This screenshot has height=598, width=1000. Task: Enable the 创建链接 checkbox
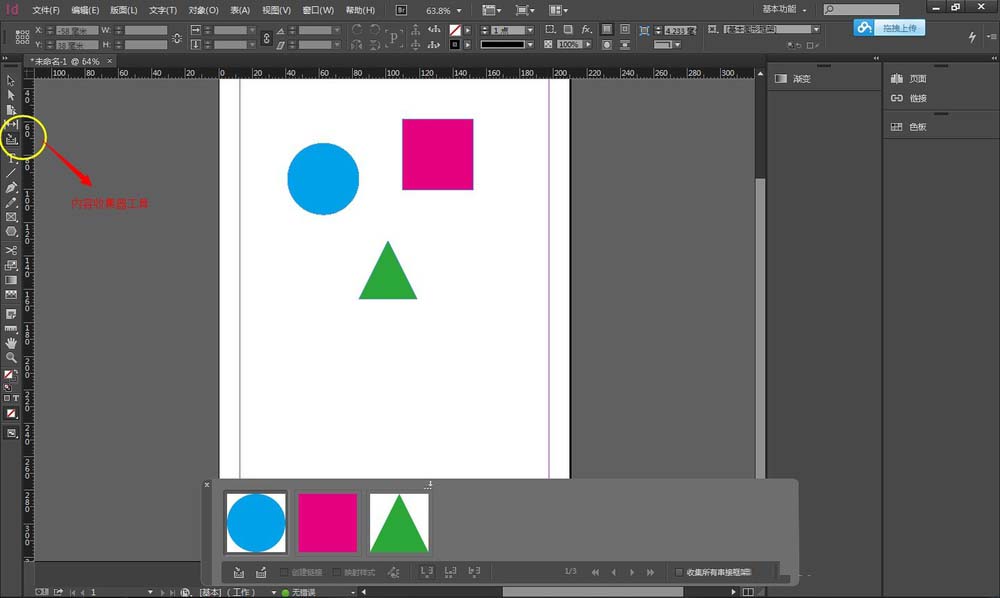point(285,572)
